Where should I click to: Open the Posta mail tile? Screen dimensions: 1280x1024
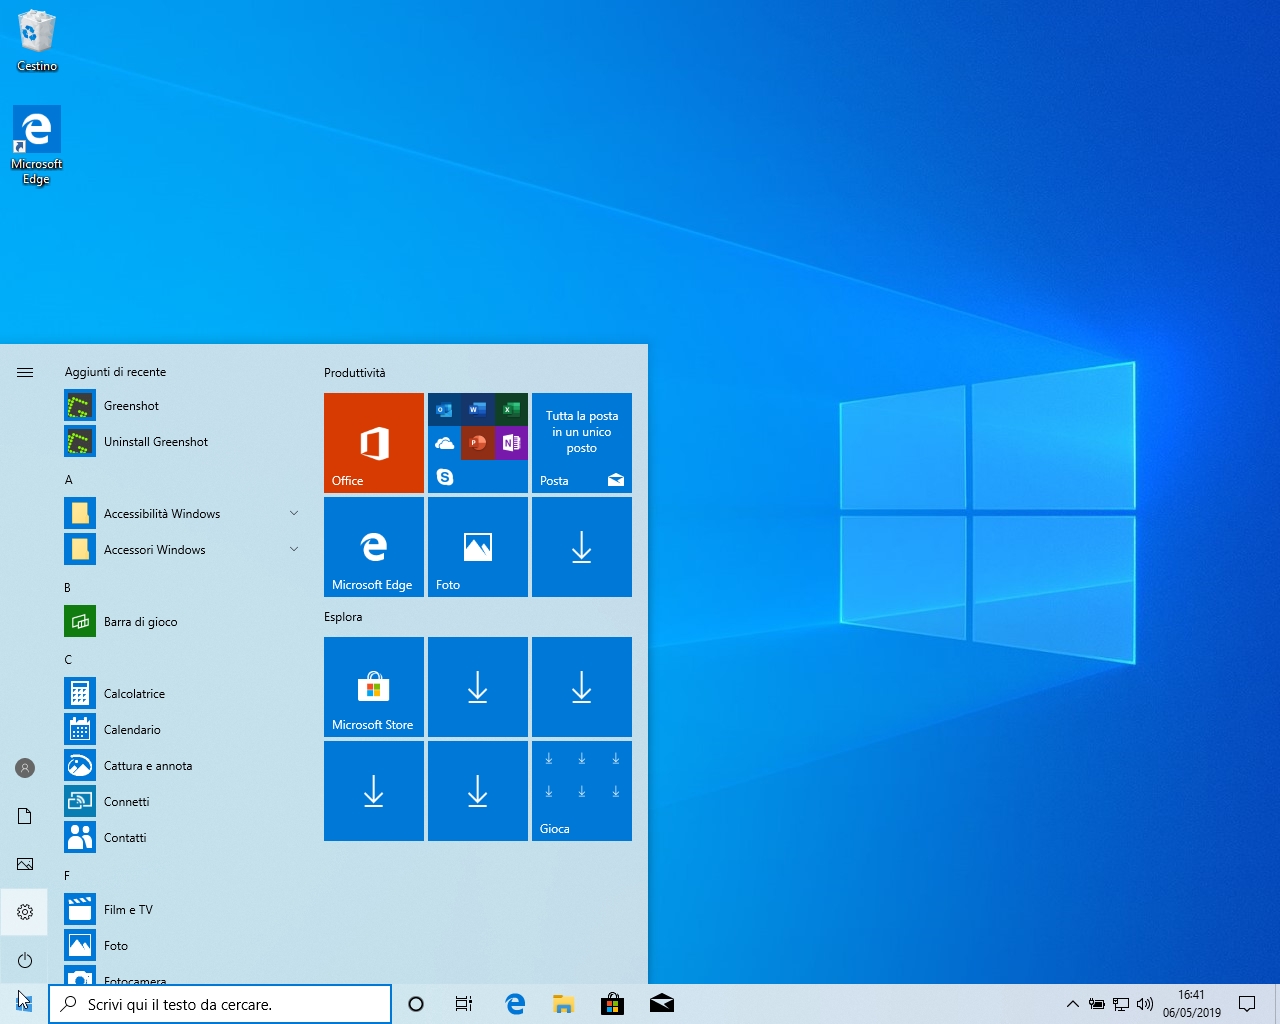[582, 443]
